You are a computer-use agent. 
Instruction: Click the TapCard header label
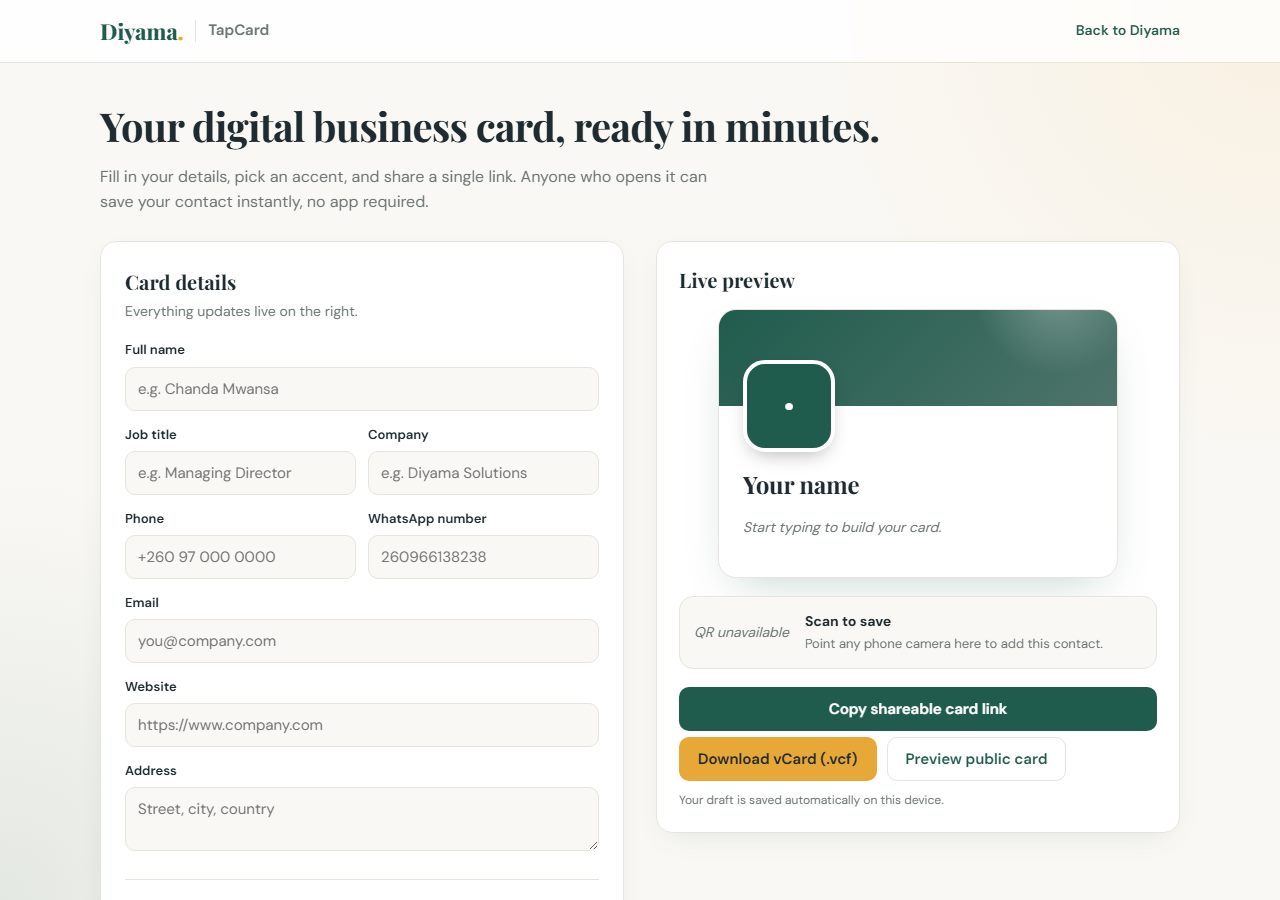pos(238,30)
